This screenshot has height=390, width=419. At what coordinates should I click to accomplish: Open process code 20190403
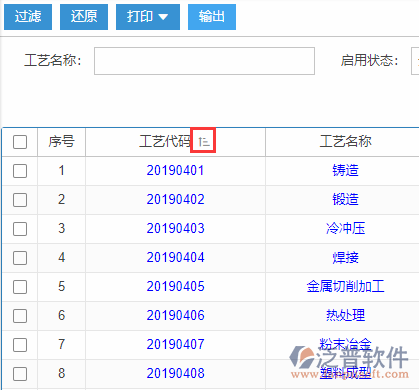point(175,229)
